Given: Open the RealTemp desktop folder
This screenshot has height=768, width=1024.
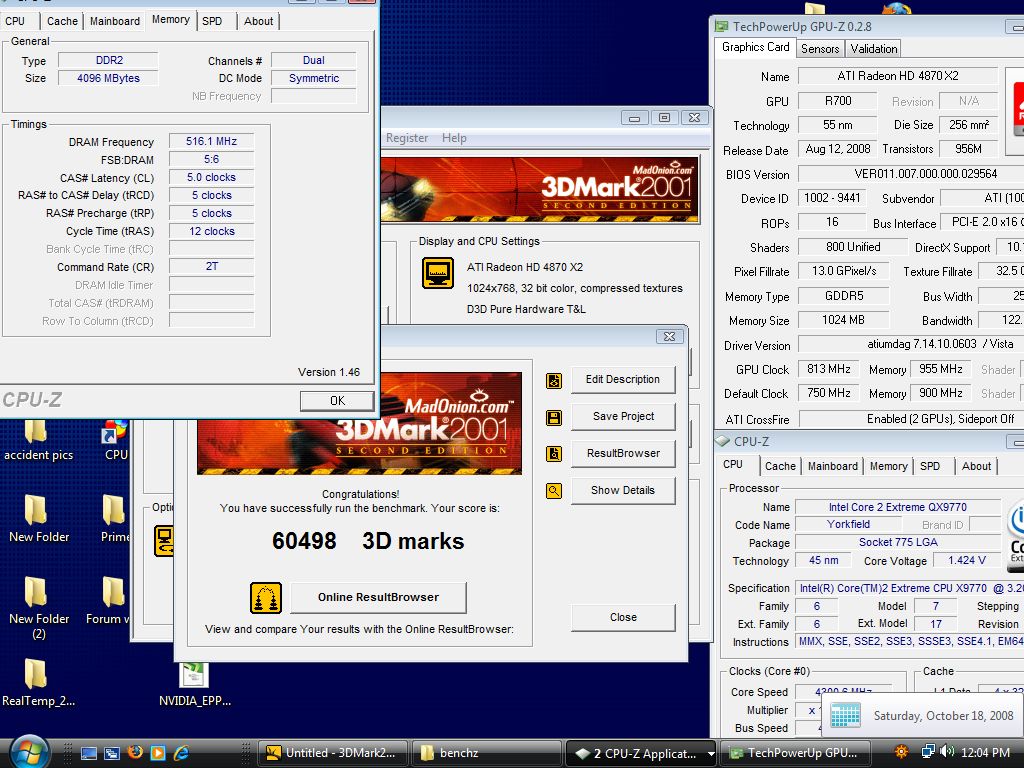Looking at the screenshot, I should pos(38,683).
